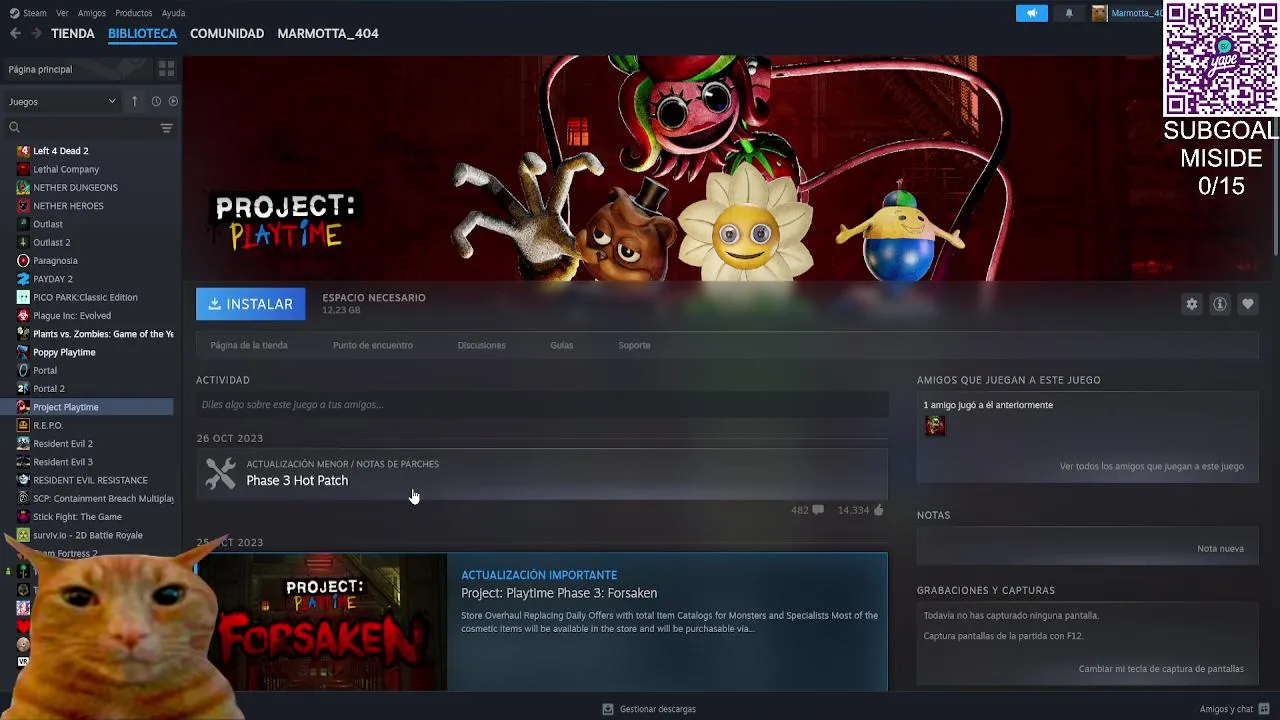The image size is (1280, 720).
Task: Click the Portal game icon
Action: [x=23, y=370]
